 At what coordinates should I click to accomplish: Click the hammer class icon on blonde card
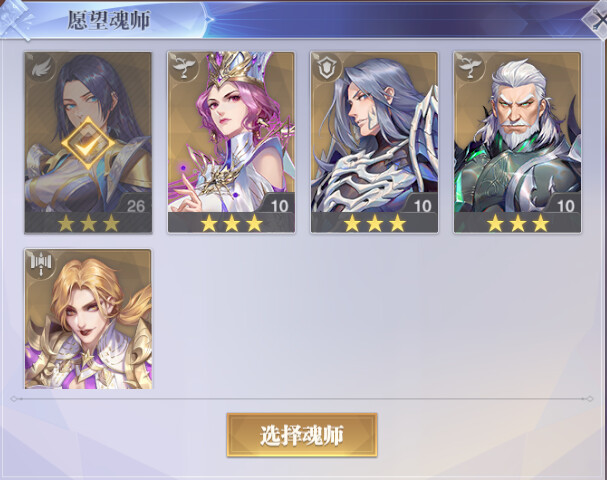click(40, 264)
